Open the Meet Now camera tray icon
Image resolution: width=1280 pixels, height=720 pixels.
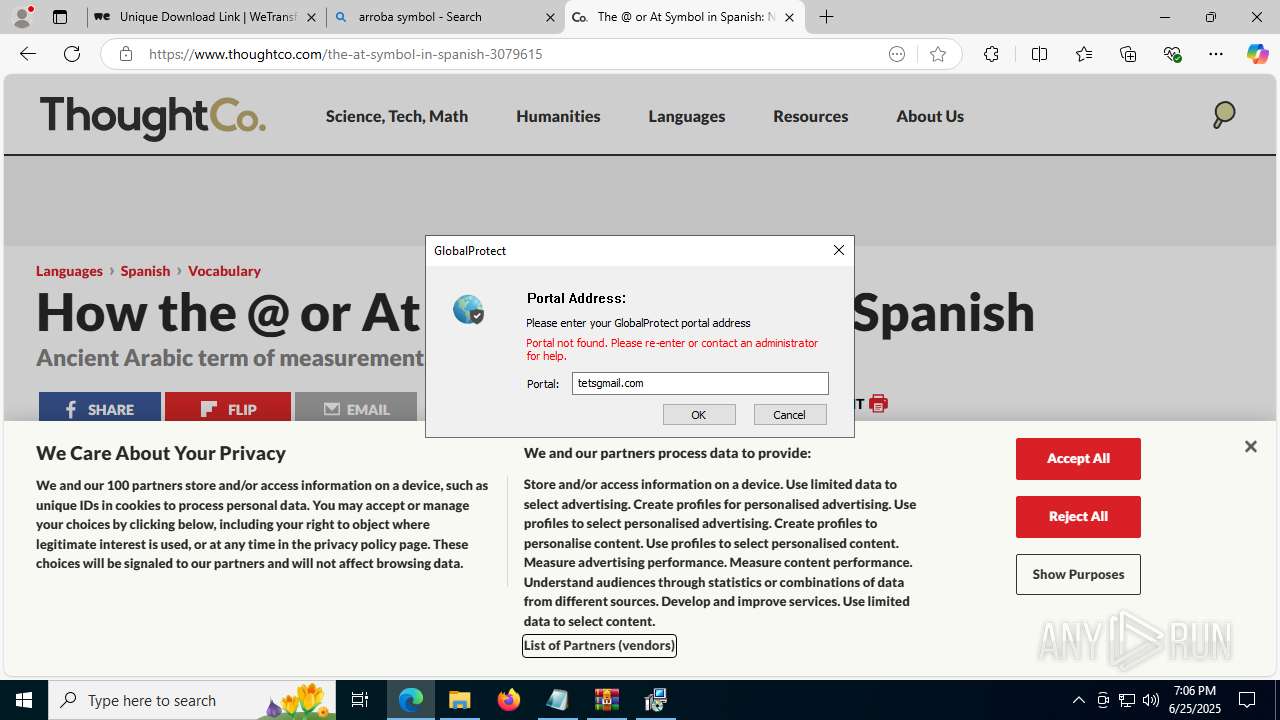tap(1103, 700)
